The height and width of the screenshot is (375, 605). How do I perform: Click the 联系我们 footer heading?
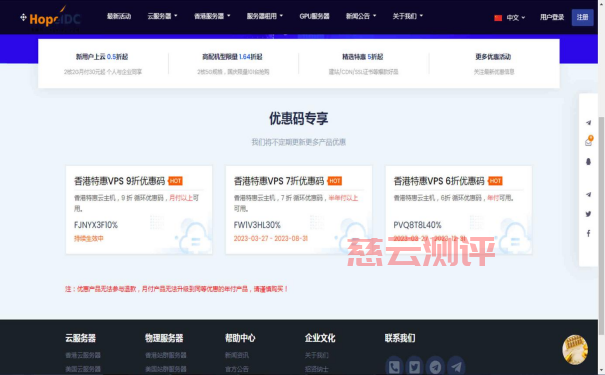point(400,338)
